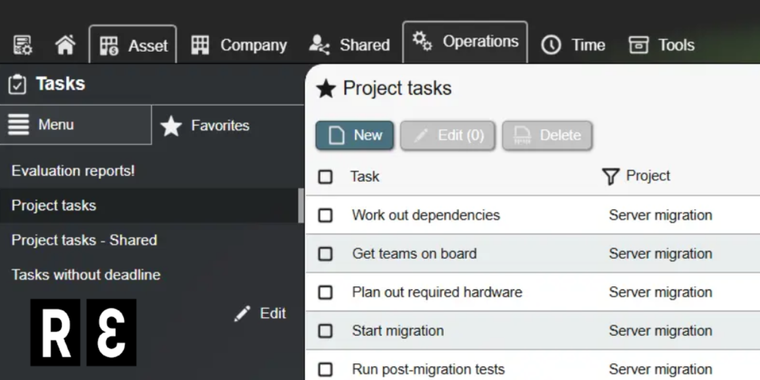Check the Get teams on board row
The width and height of the screenshot is (760, 380).
tap(325, 253)
